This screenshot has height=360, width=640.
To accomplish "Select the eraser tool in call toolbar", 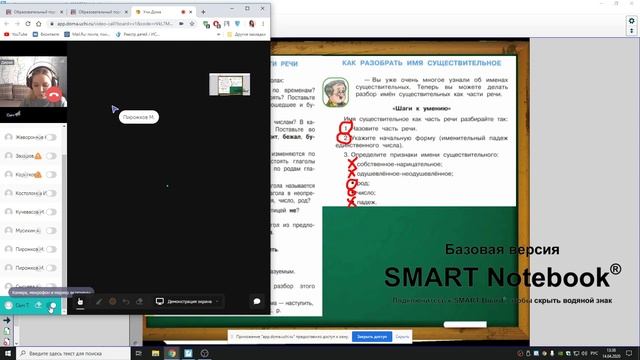I will tap(140, 302).
